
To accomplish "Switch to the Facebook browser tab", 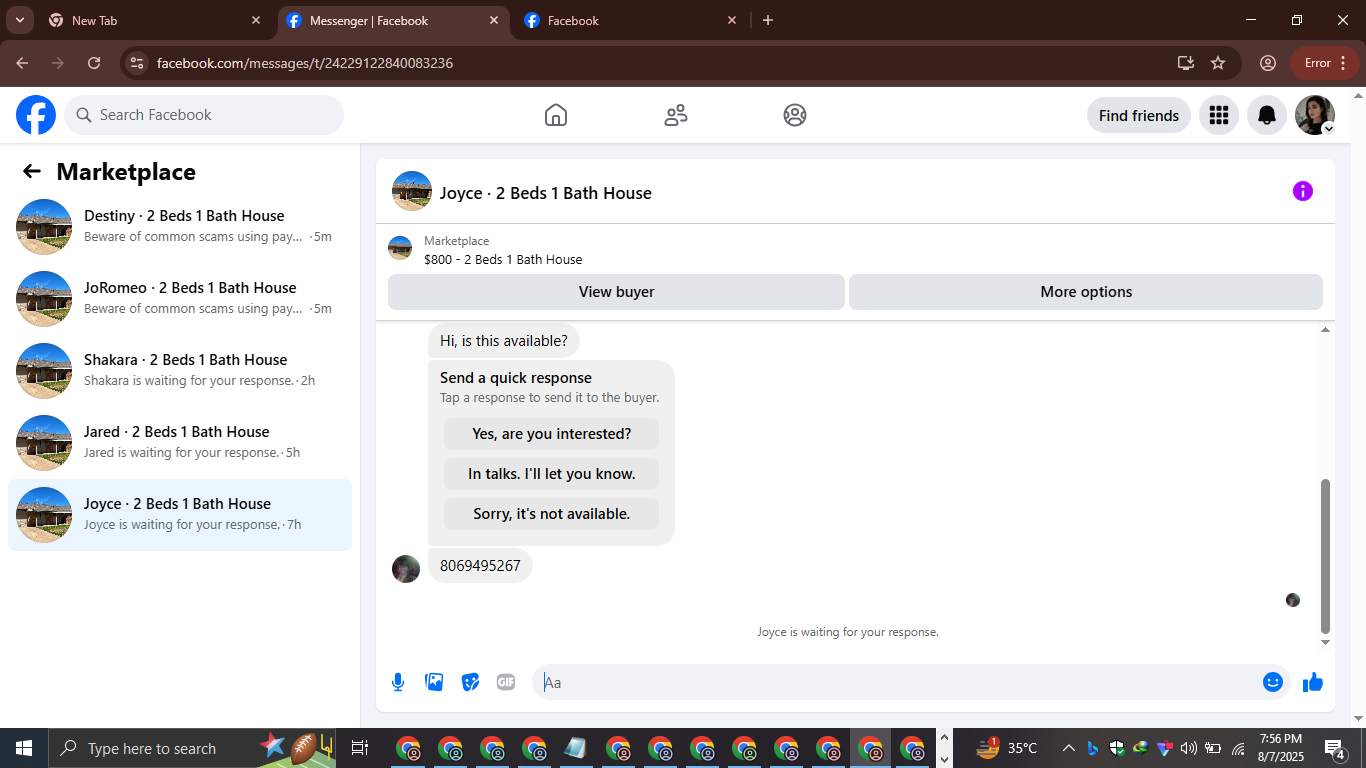I will 631,20.
